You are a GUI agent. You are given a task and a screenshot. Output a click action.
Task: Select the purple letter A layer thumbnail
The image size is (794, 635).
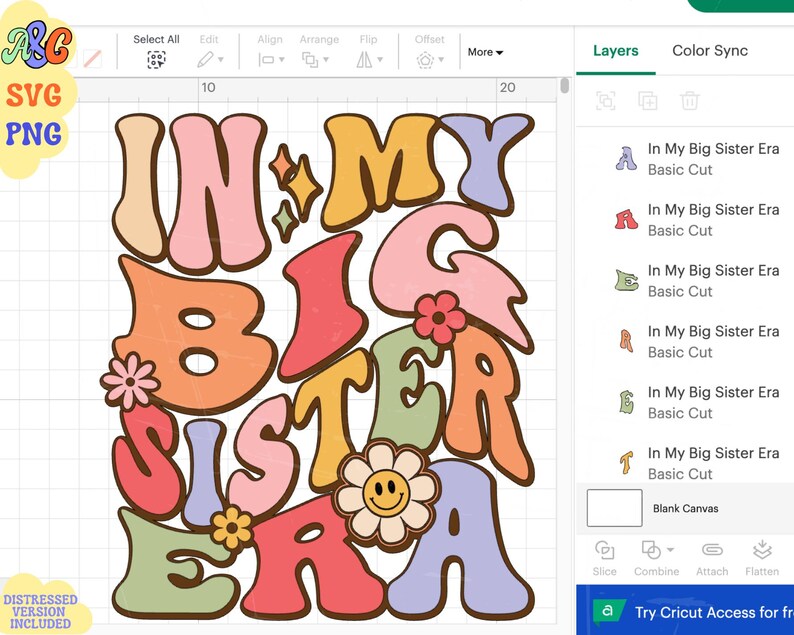626,158
